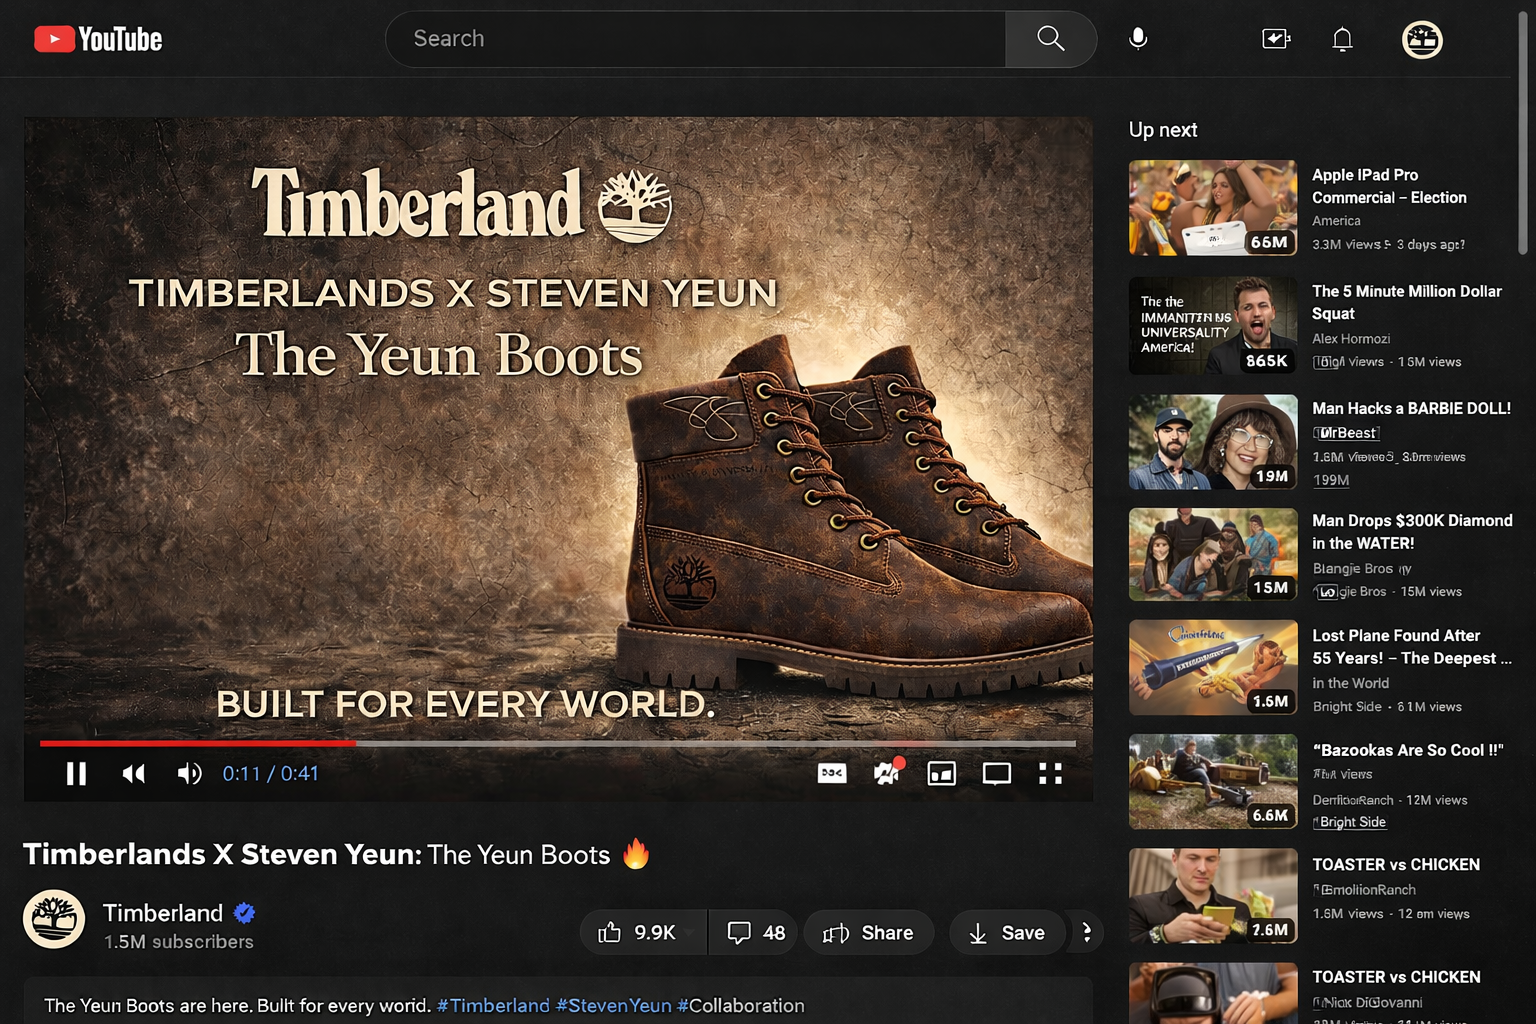
Task: Click the 0:11 / 0:41 time display
Action: [x=270, y=773]
